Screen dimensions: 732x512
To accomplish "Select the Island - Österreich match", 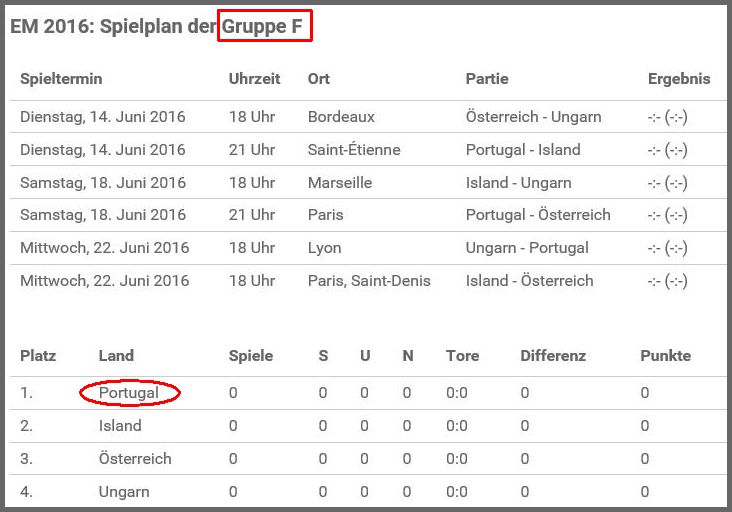I will [x=530, y=281].
